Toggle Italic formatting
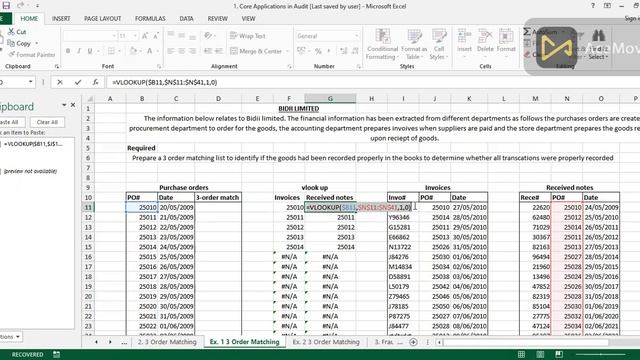Screen dimensions: 640x360 coord(79,51)
